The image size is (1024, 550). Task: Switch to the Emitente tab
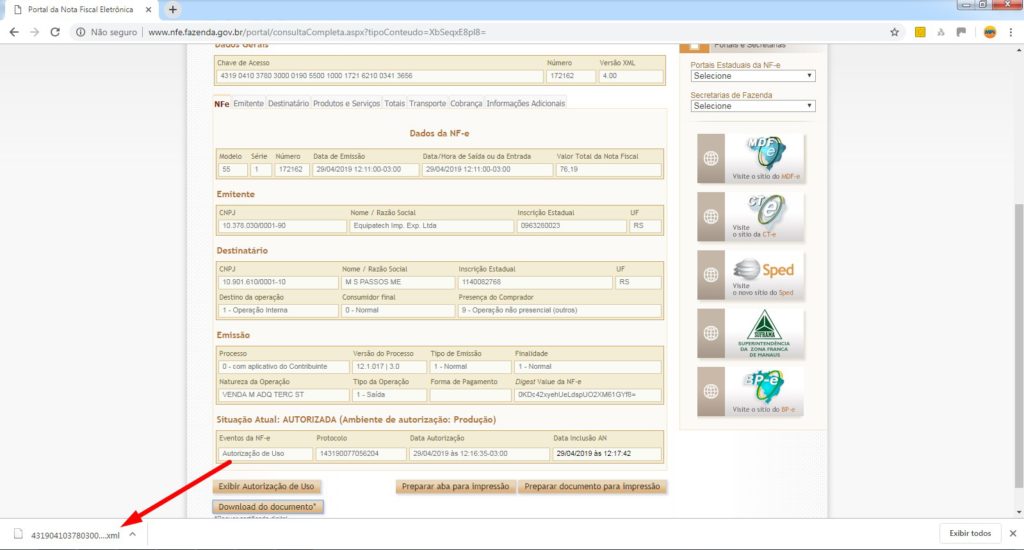tap(248, 103)
